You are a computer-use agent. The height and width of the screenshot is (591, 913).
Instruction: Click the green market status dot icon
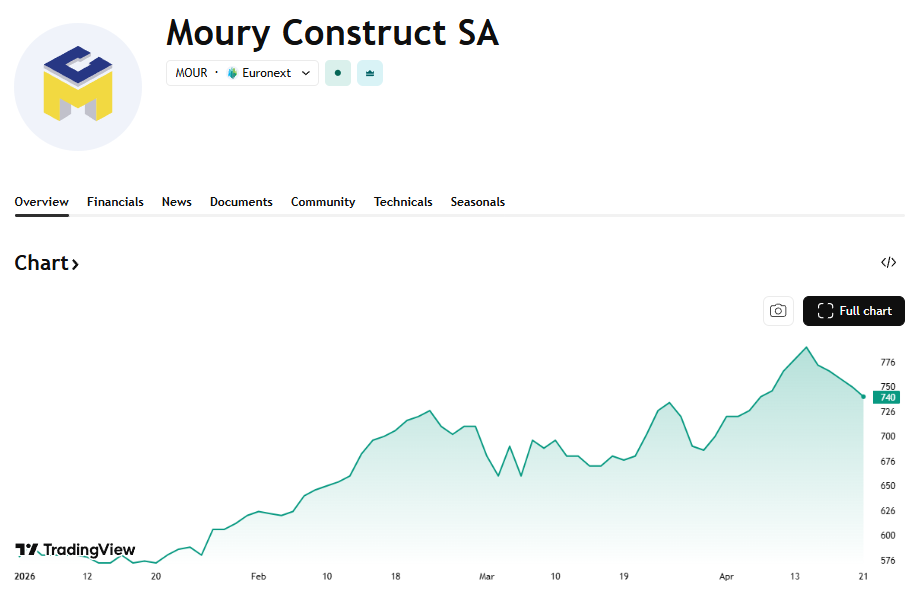click(338, 73)
